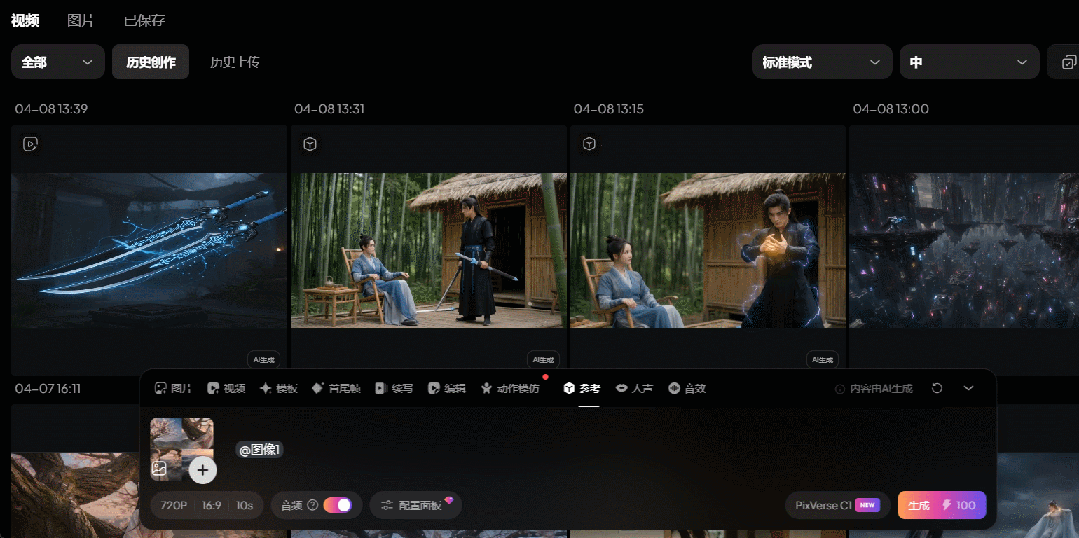1079x538 pixels.
Task: Open the 中 size dropdown
Action: point(969,62)
